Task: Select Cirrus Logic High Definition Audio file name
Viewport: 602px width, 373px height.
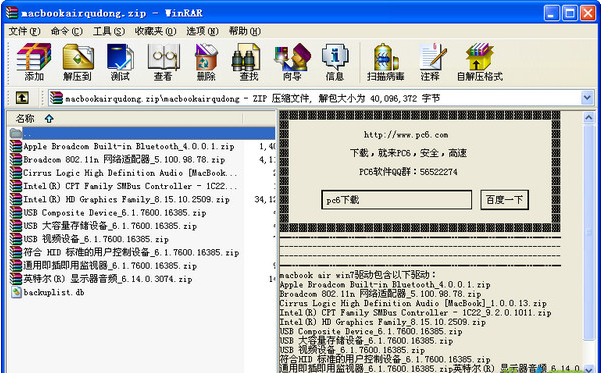Action: pyautogui.click(x=130, y=173)
